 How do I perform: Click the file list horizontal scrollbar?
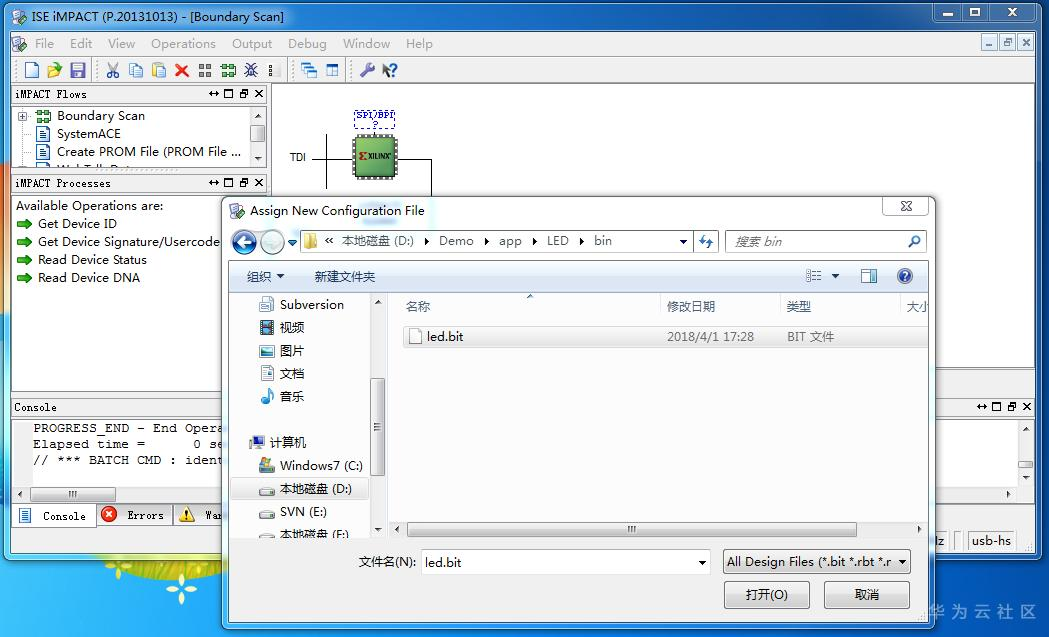click(631, 529)
